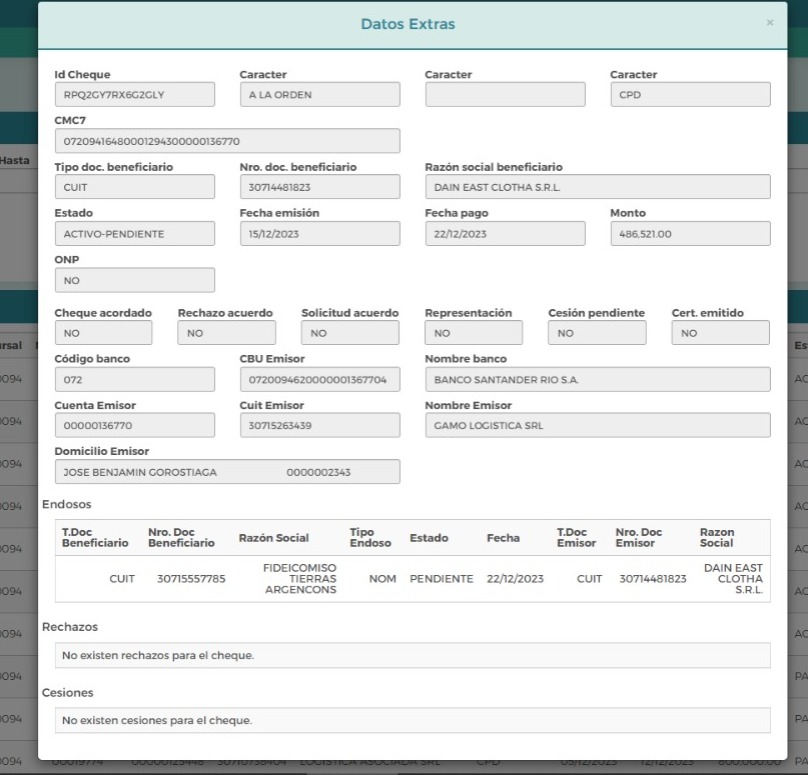Click the empty Caracter field

click(x=505, y=94)
